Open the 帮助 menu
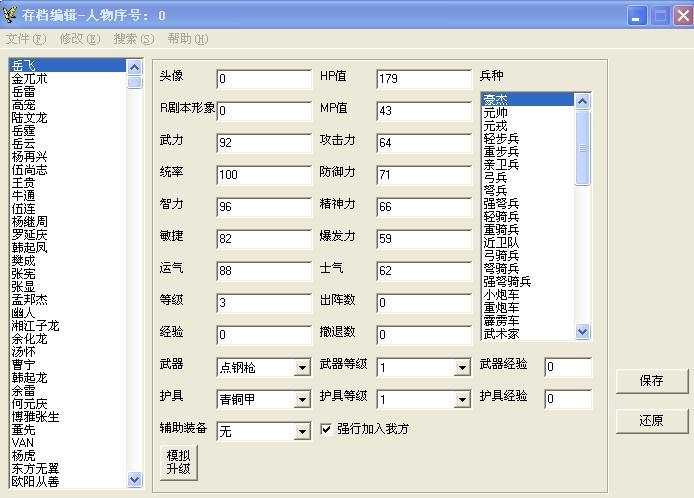The height and width of the screenshot is (498, 694). pyautogui.click(x=188, y=39)
